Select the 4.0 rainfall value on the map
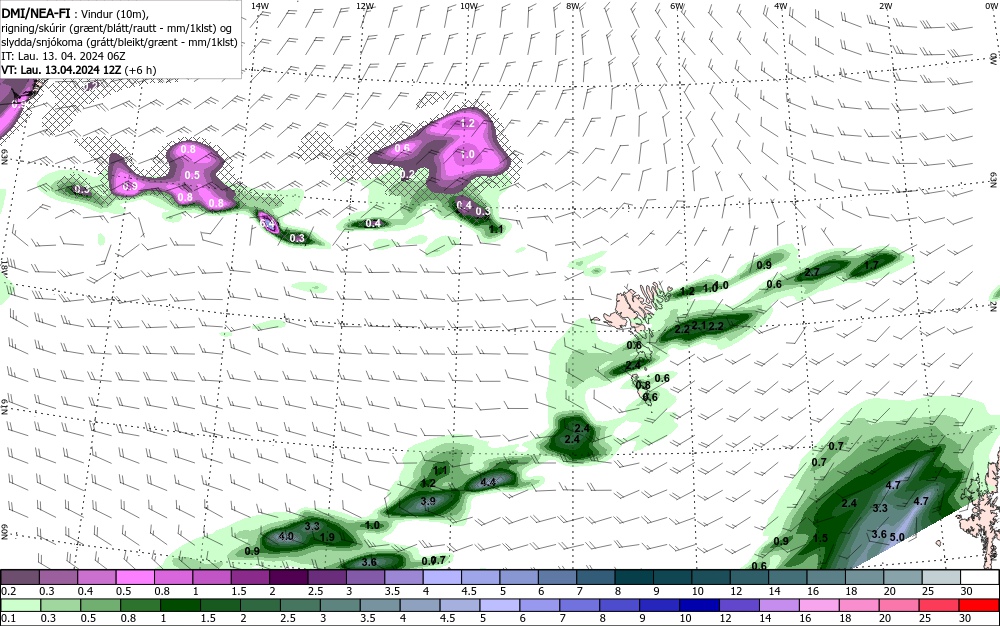The height and width of the screenshot is (626, 1000). (x=286, y=536)
